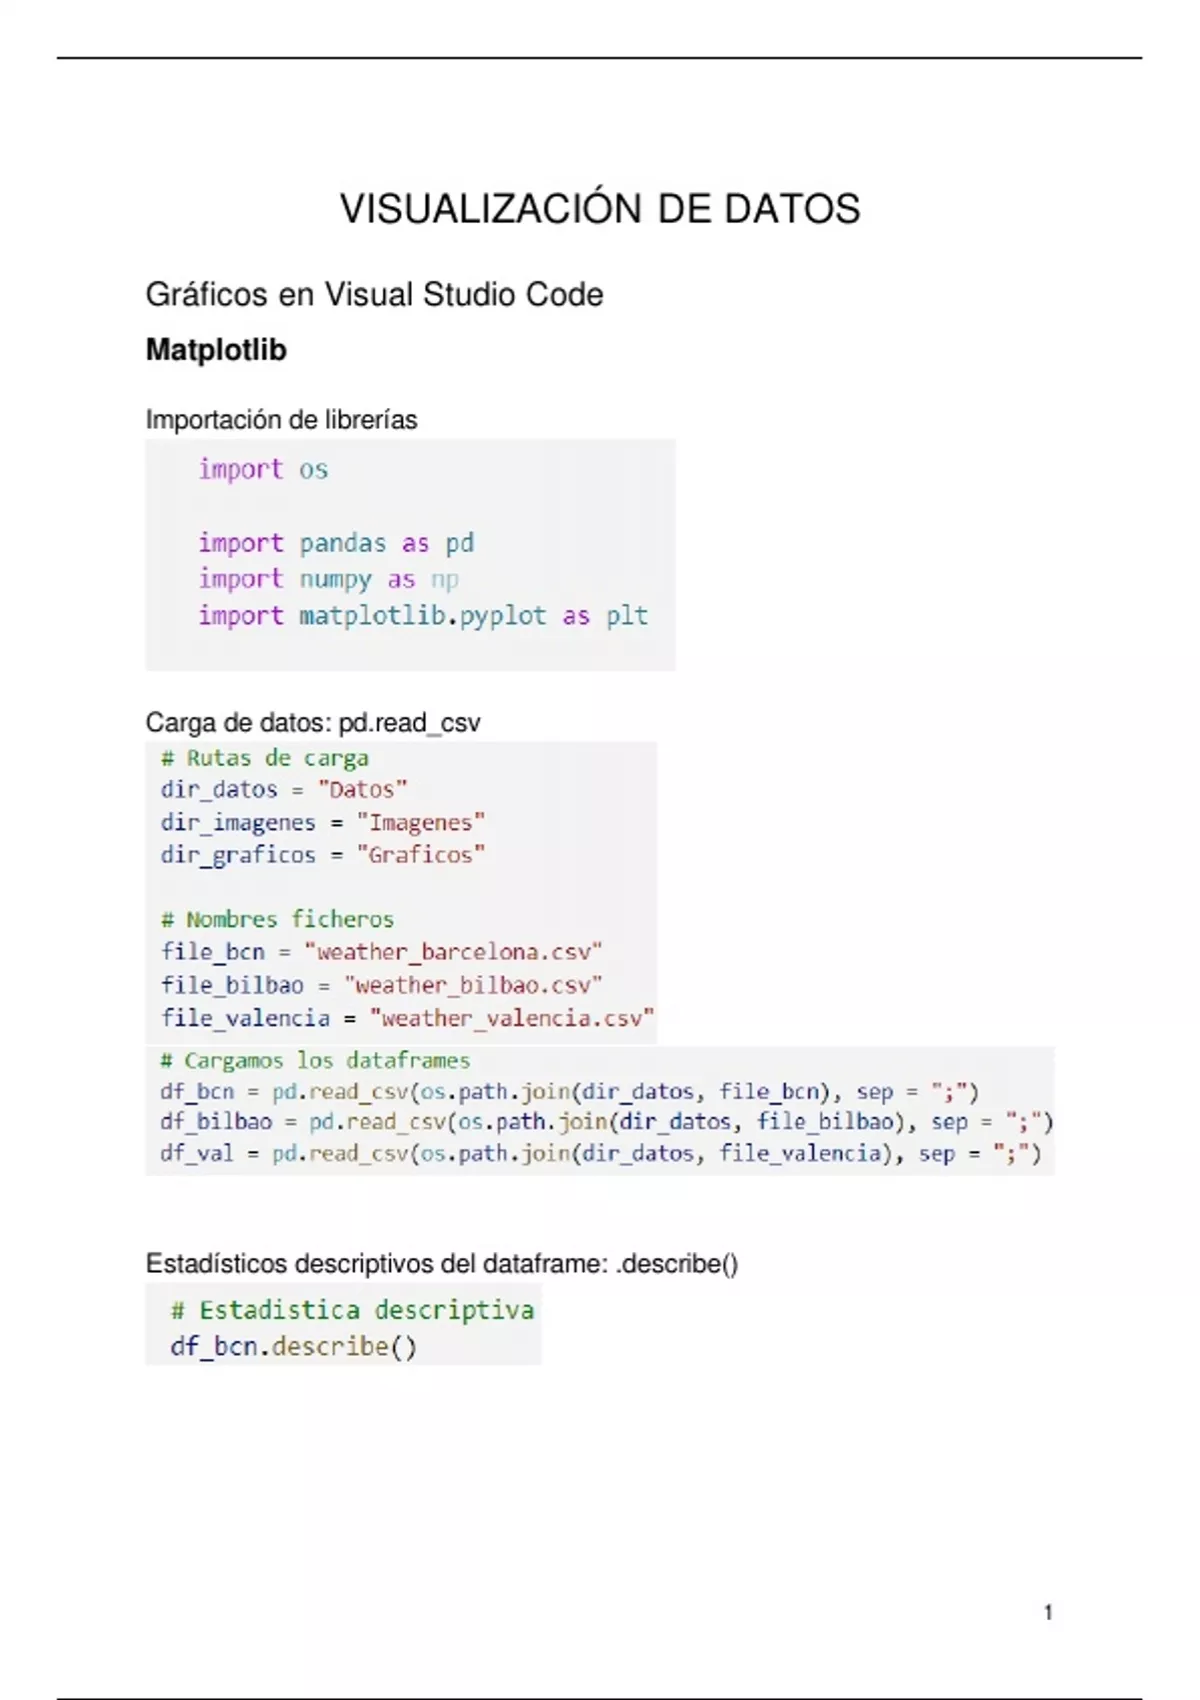This screenshot has width=1200, height=1700.
Task: Click the title VISUALIZACIÓN DE DATOS
Action: (x=600, y=209)
